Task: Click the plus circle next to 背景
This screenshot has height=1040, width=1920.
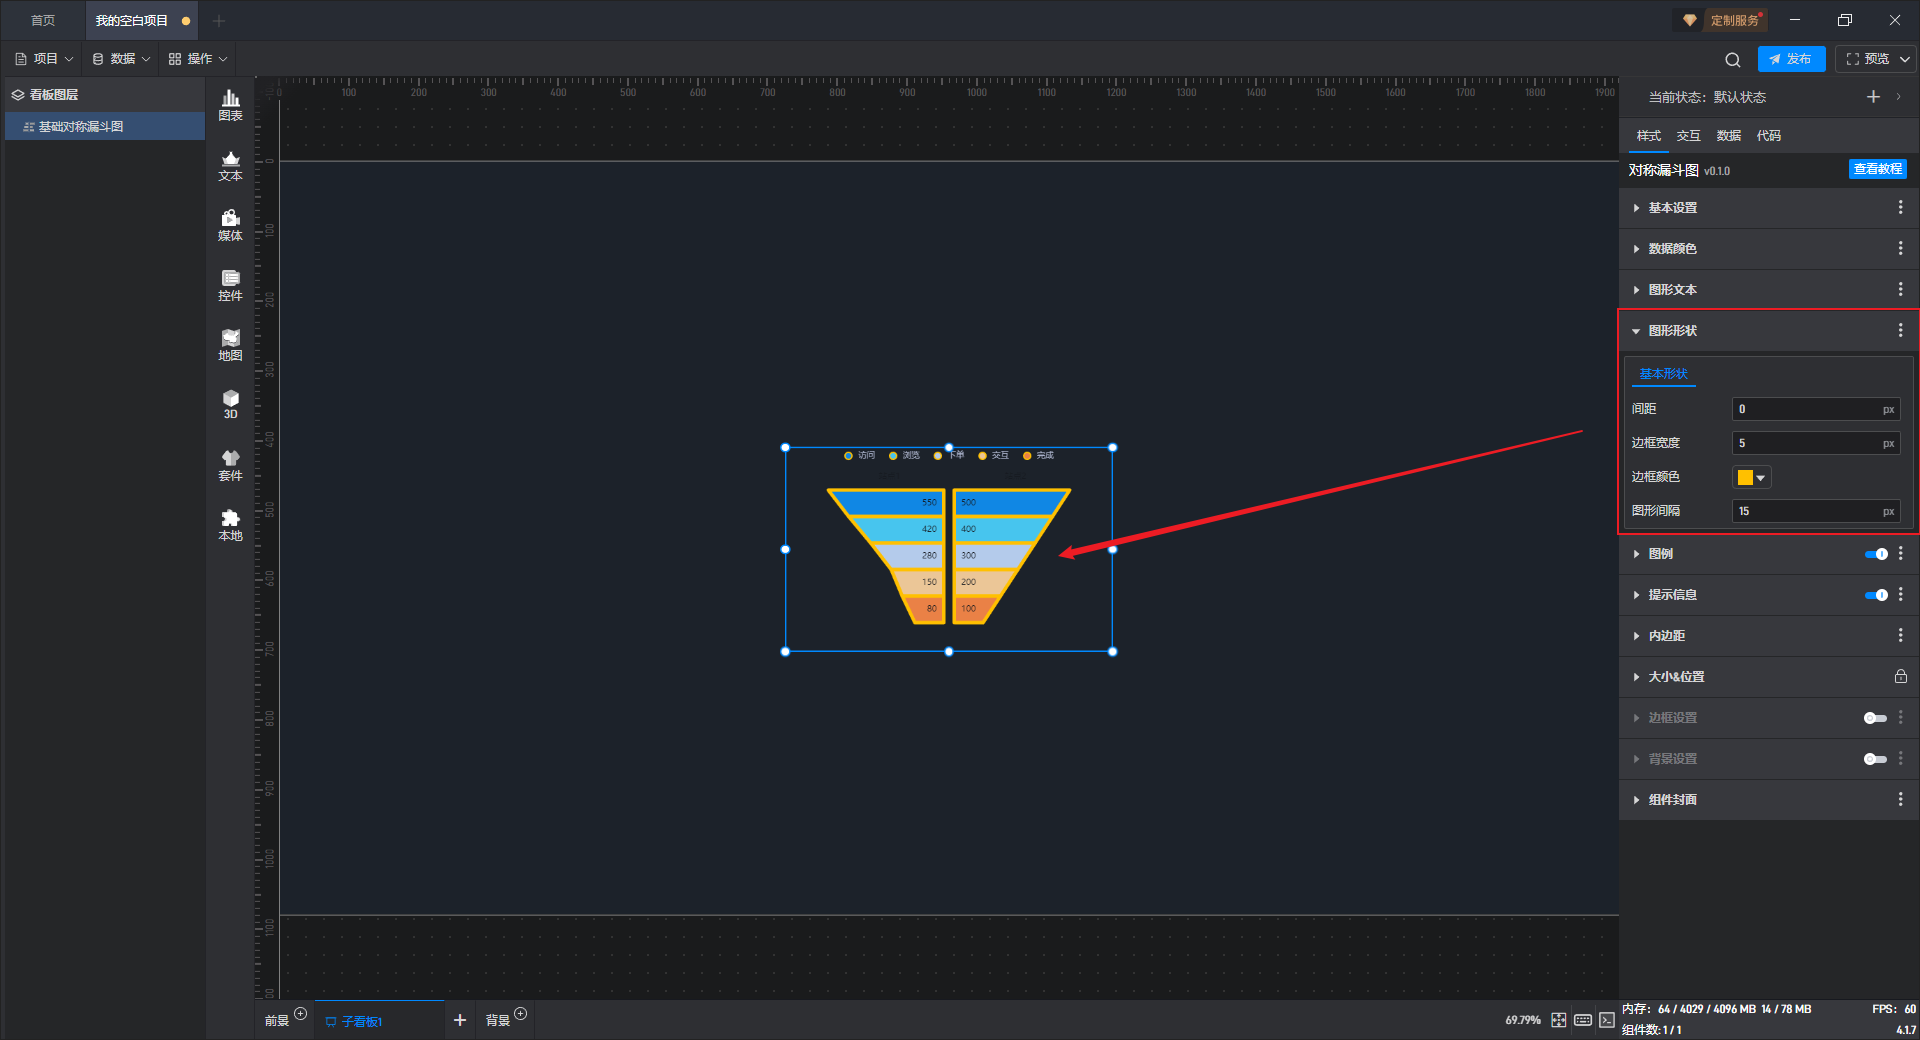Action: pyautogui.click(x=521, y=1014)
